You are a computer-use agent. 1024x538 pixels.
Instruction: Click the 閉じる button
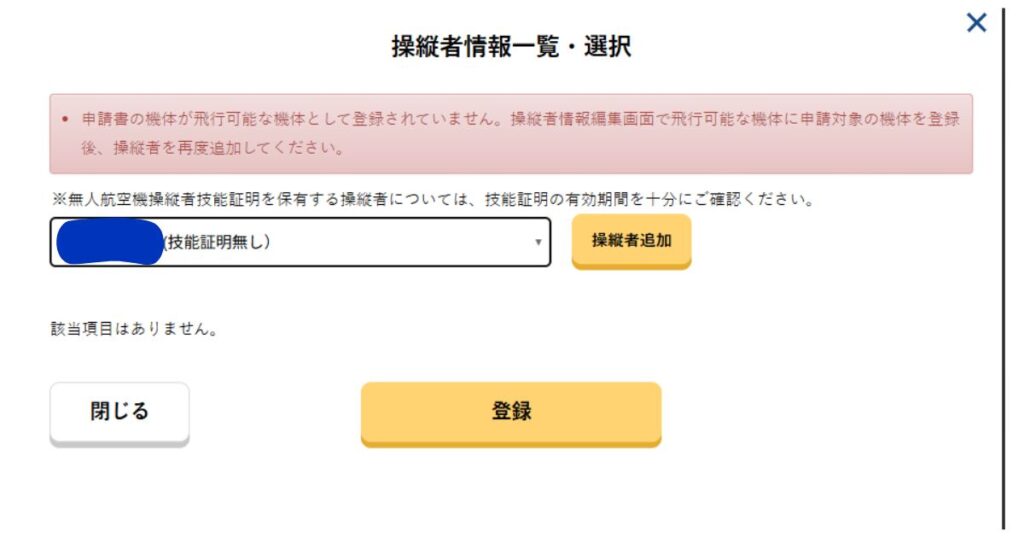pos(119,411)
